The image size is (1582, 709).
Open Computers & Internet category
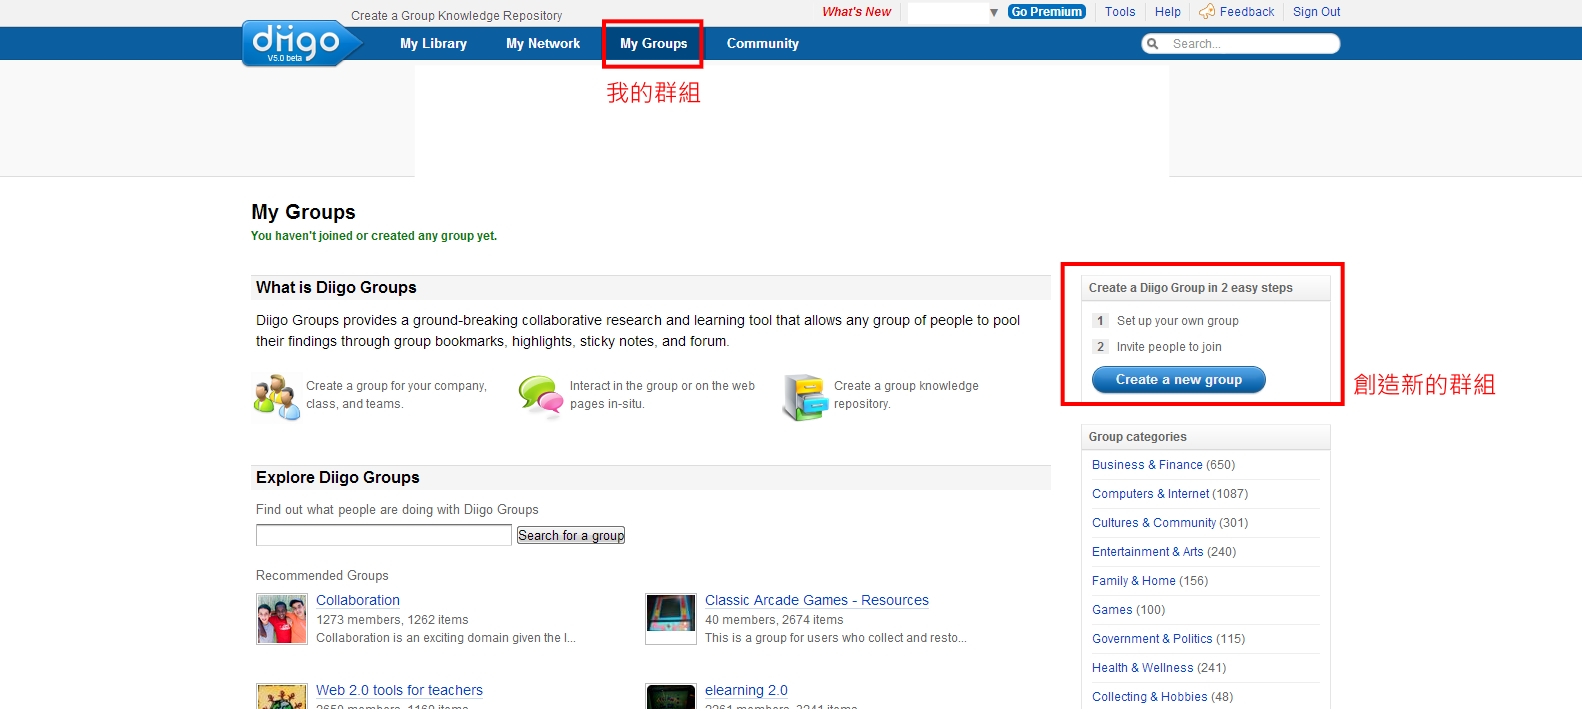point(1150,494)
